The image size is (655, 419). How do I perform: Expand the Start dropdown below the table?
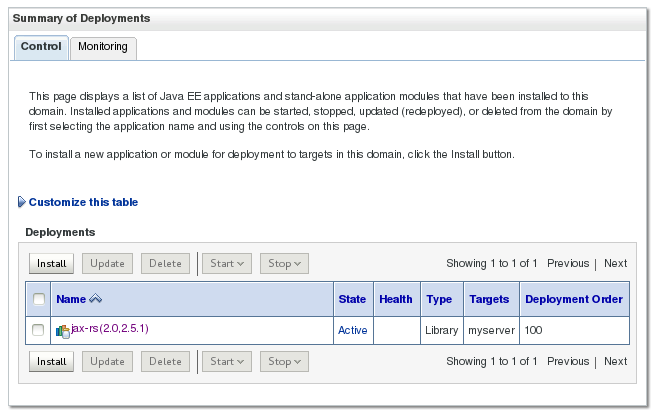coord(226,361)
